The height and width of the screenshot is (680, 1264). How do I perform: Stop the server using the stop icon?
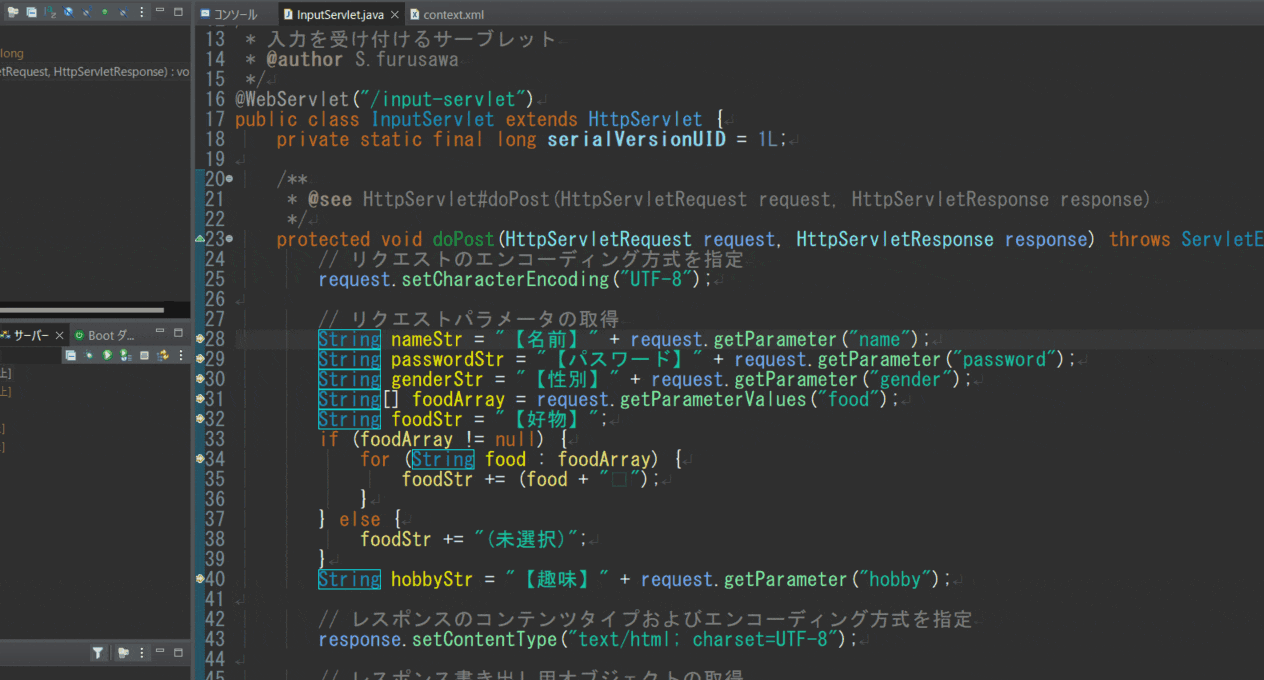coord(144,355)
